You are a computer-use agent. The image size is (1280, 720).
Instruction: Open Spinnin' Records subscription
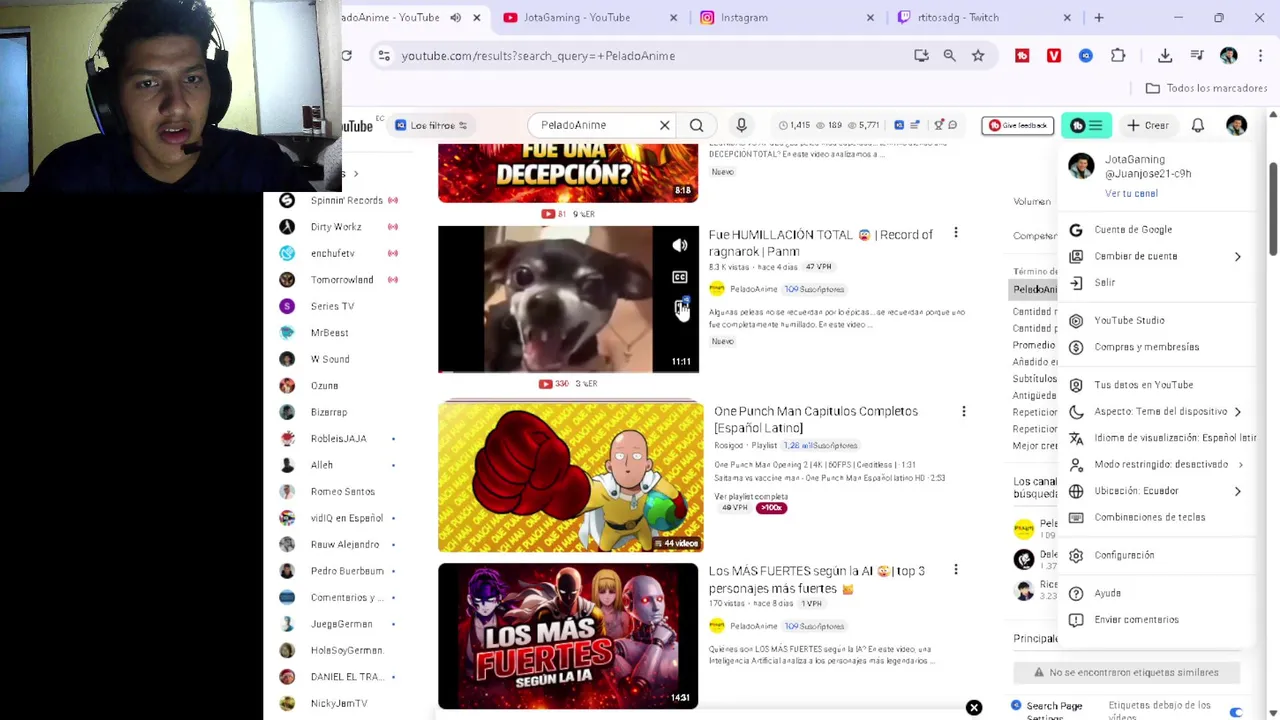click(x=338, y=200)
